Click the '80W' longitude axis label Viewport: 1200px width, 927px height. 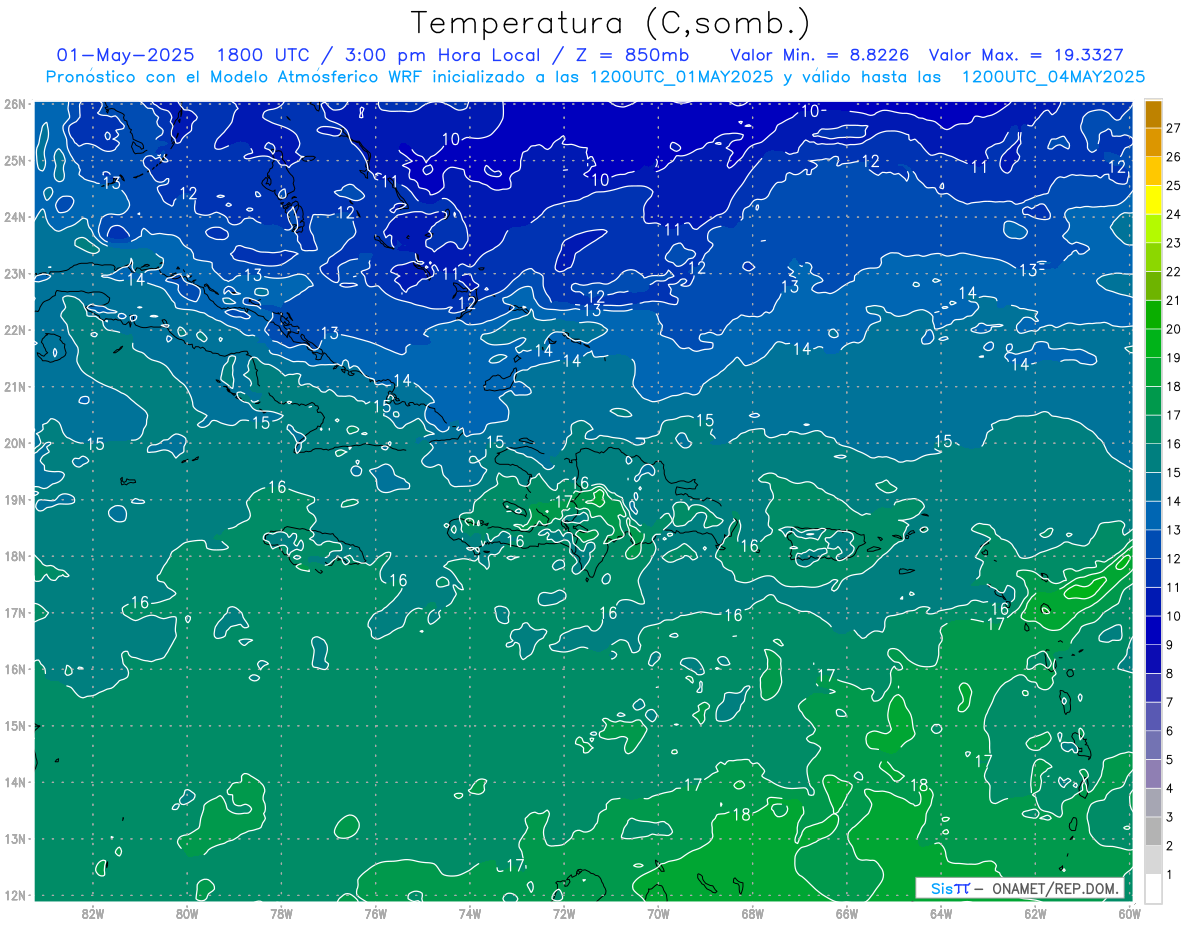pos(187,912)
